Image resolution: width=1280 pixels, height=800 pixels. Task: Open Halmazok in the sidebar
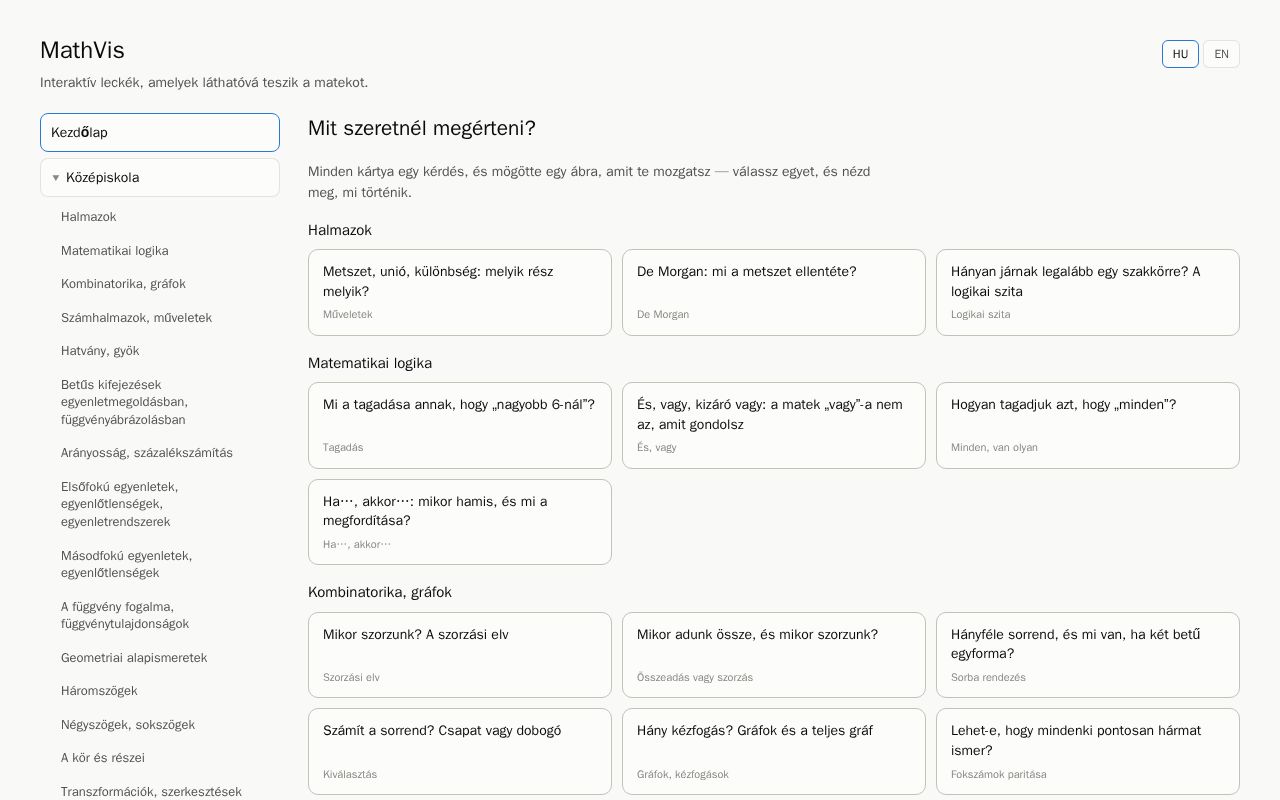tap(88, 217)
